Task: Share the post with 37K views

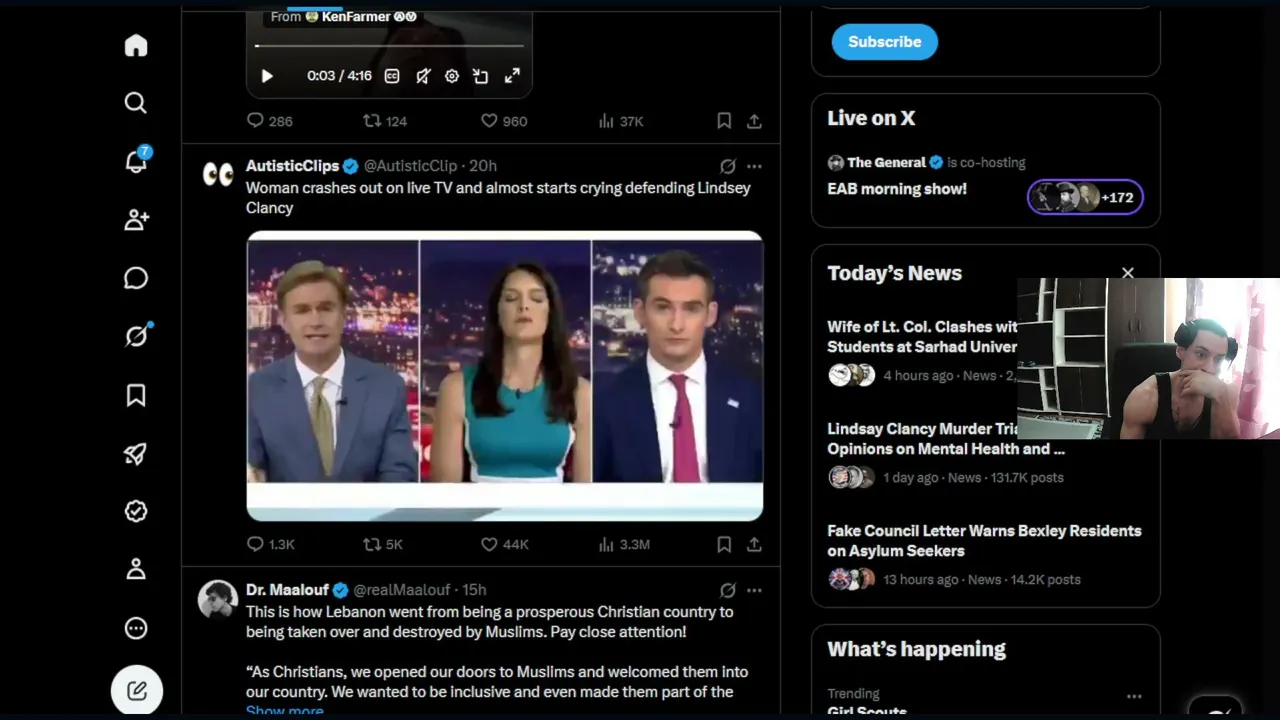Action: pos(754,121)
